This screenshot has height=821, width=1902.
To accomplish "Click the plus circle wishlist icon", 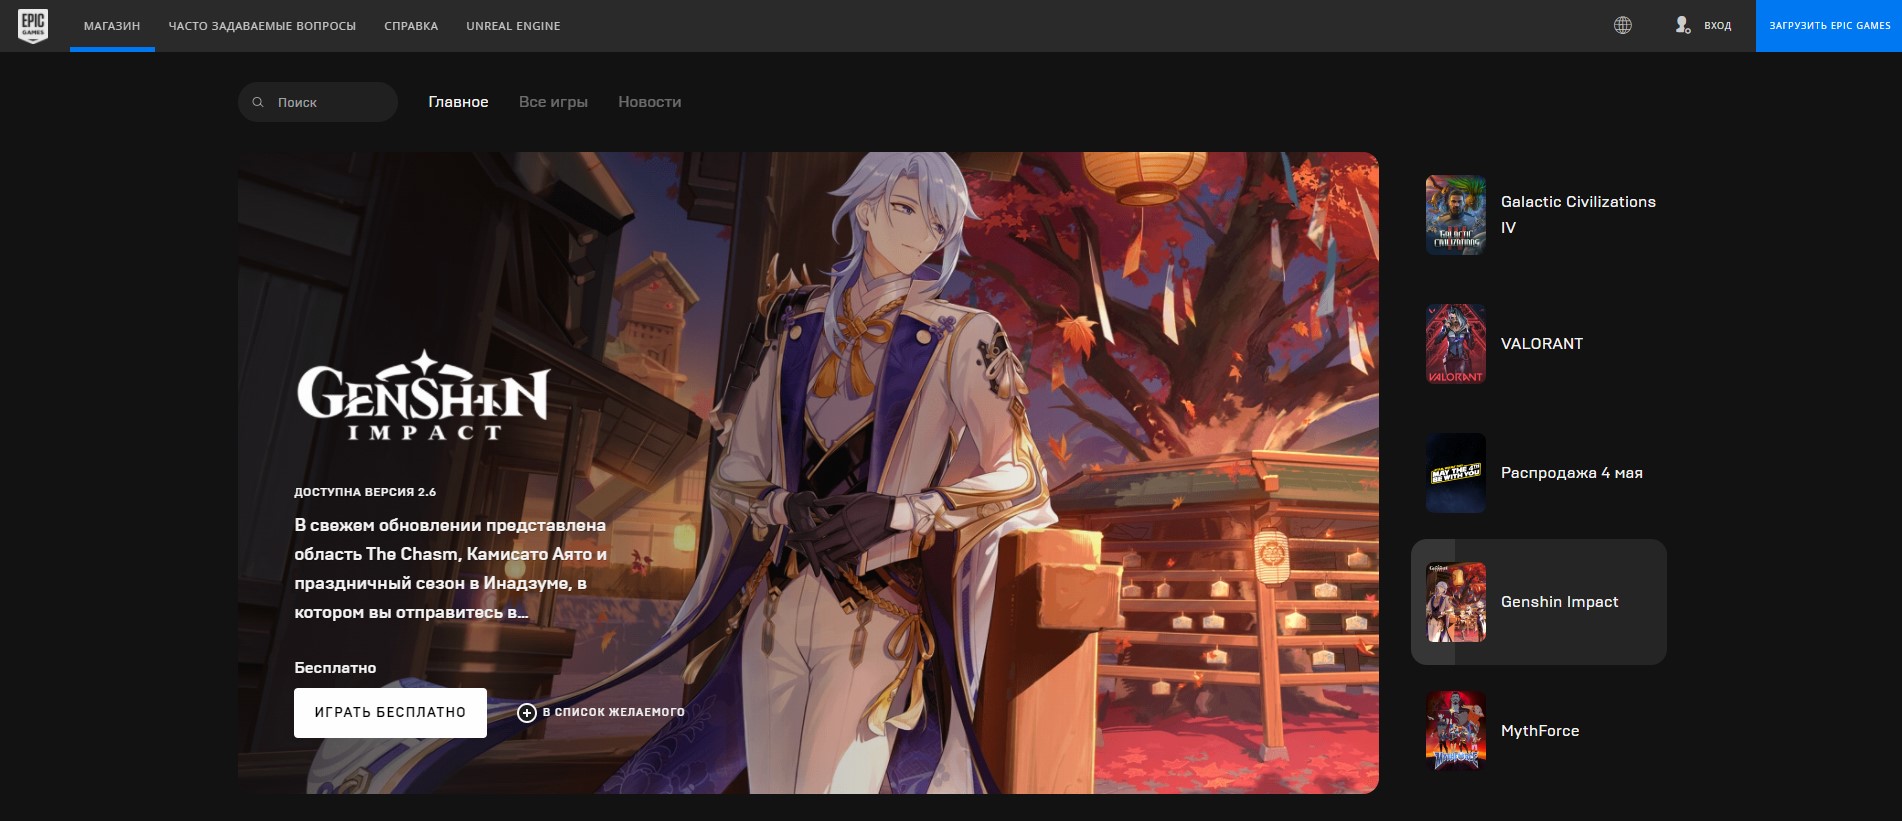I will [x=527, y=712].
